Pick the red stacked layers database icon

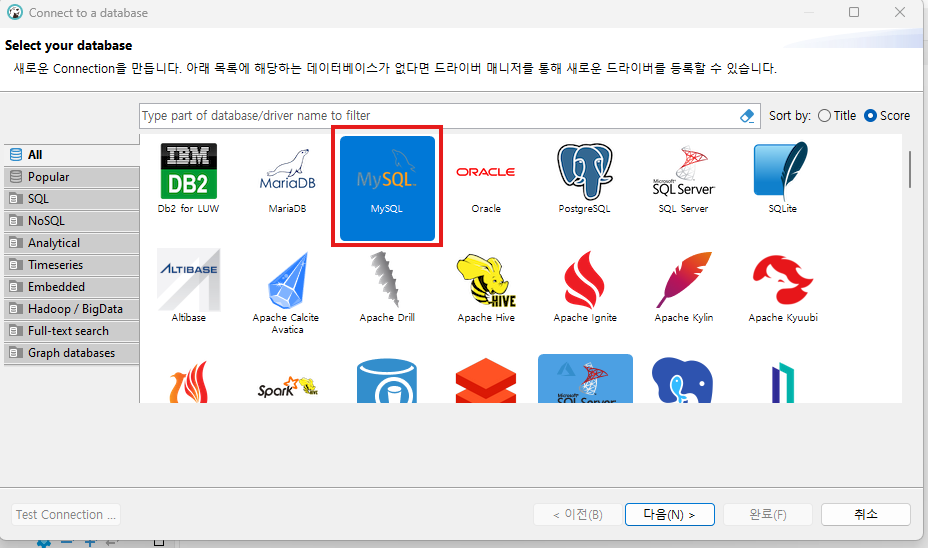486,380
